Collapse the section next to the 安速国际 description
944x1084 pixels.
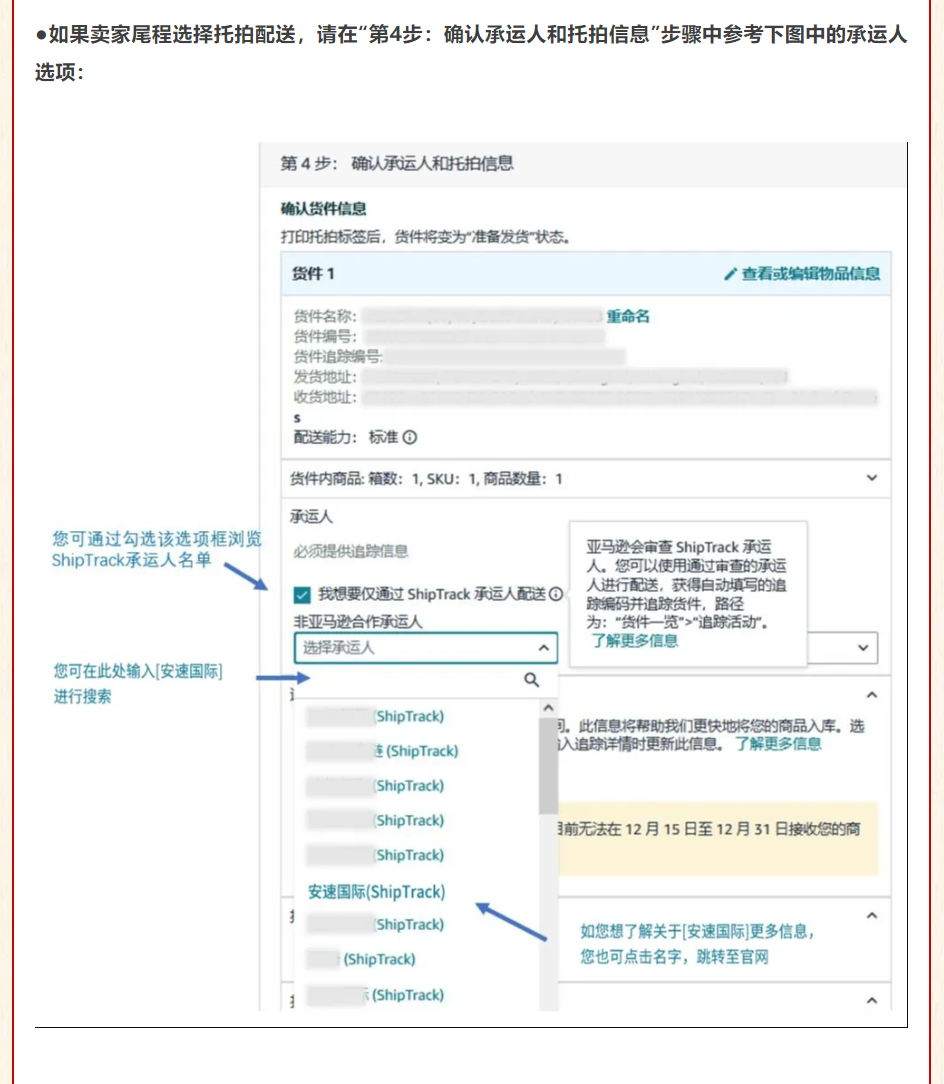point(871,914)
